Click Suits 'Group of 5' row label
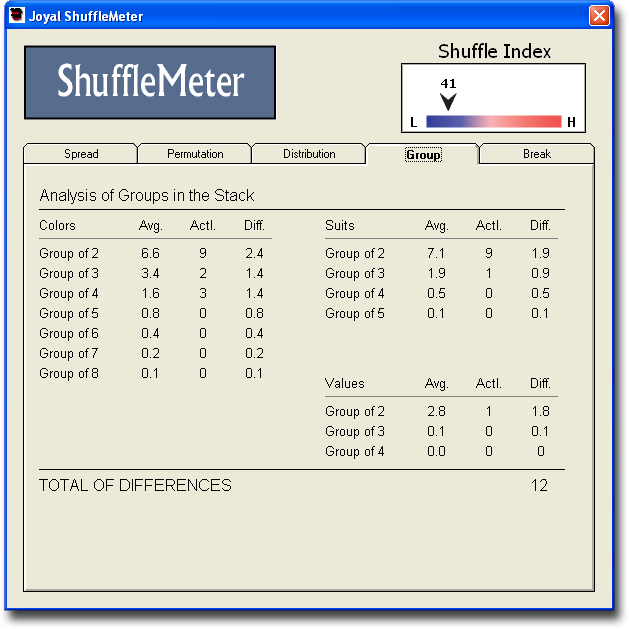The image size is (629, 629). (x=355, y=314)
